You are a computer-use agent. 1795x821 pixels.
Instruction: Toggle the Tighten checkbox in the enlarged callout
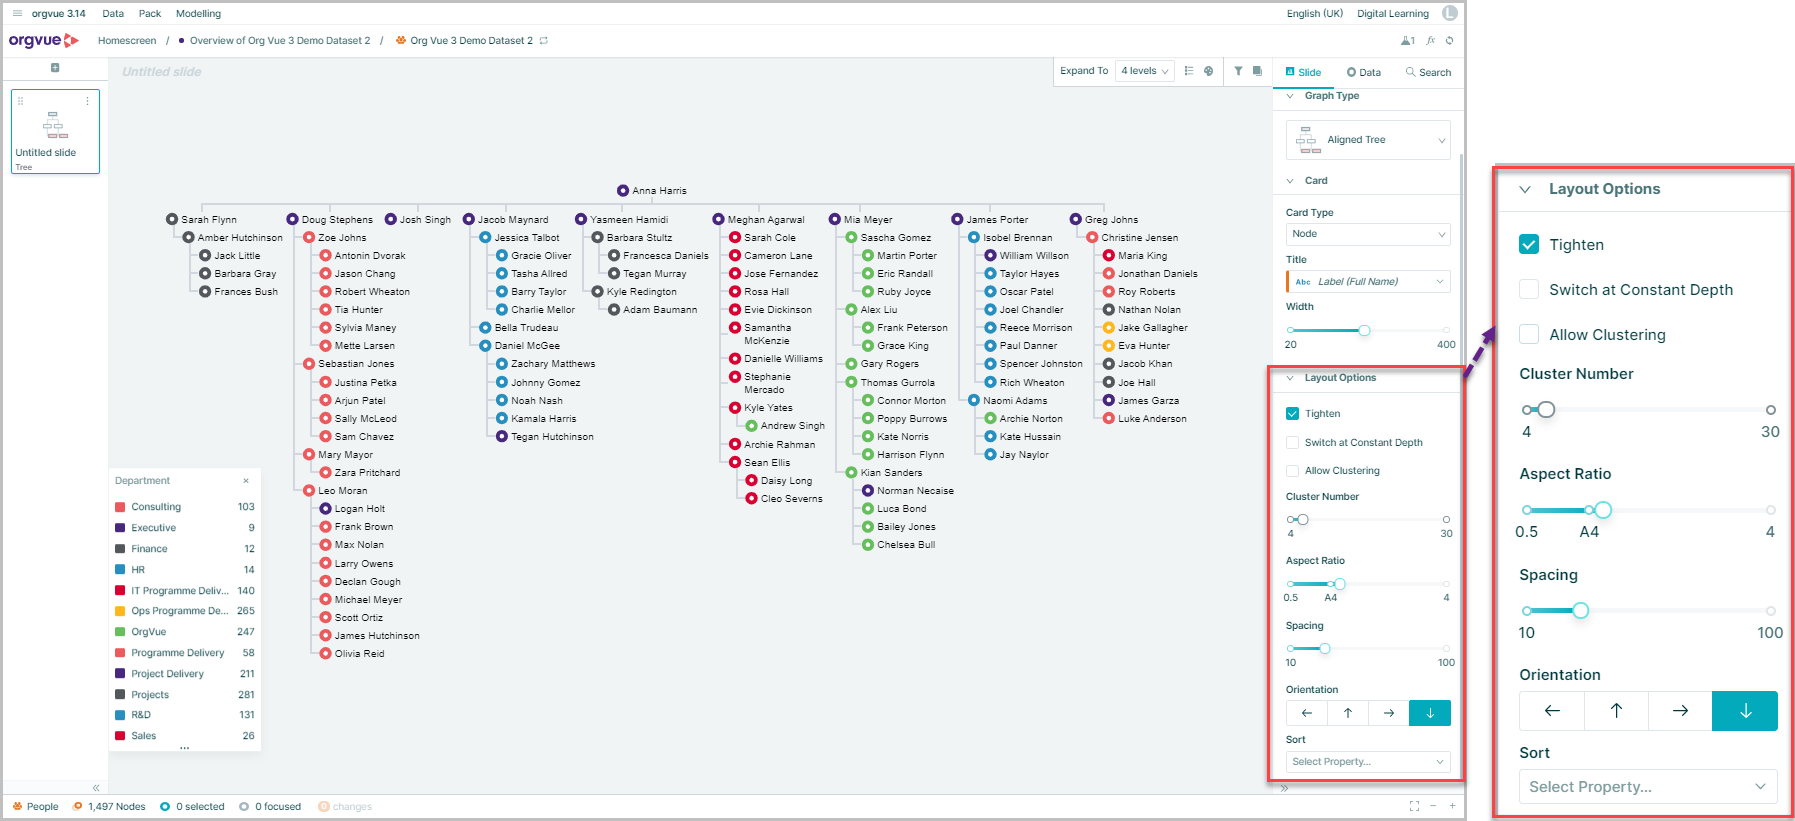(1529, 244)
